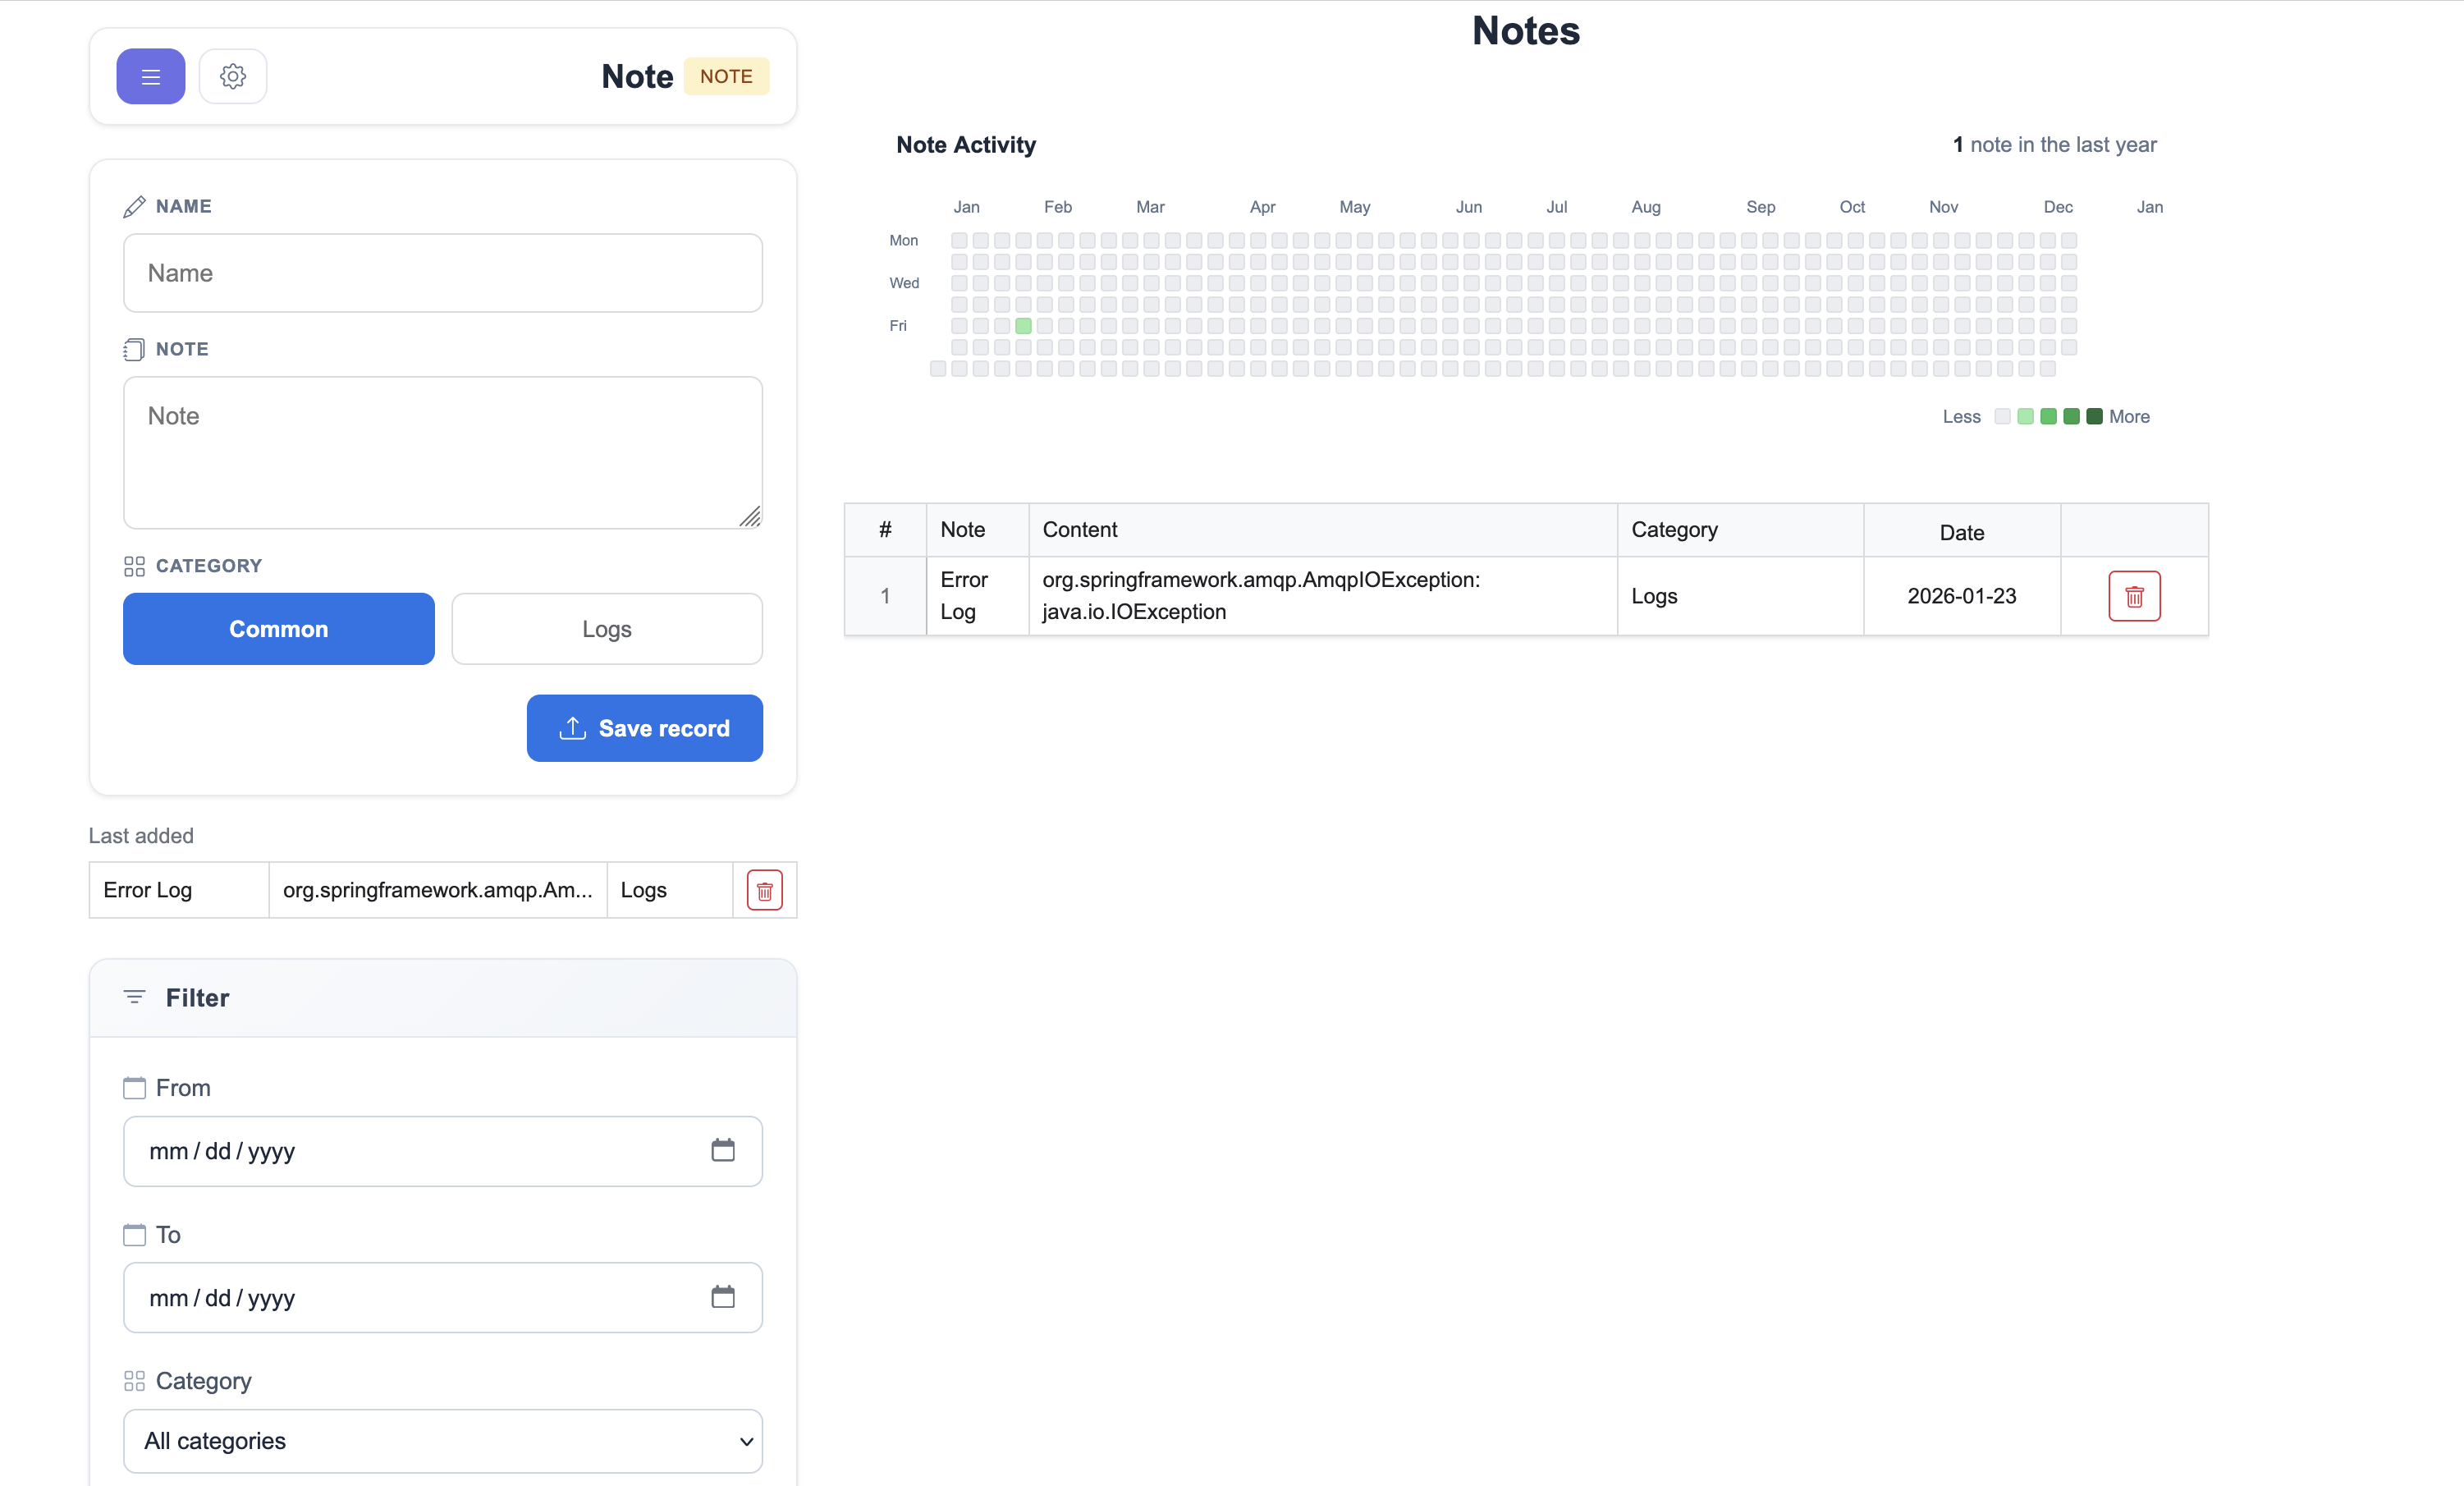Screen dimensions: 2464x1486
Task: Click the Note Activity heading
Action: click(x=965, y=145)
